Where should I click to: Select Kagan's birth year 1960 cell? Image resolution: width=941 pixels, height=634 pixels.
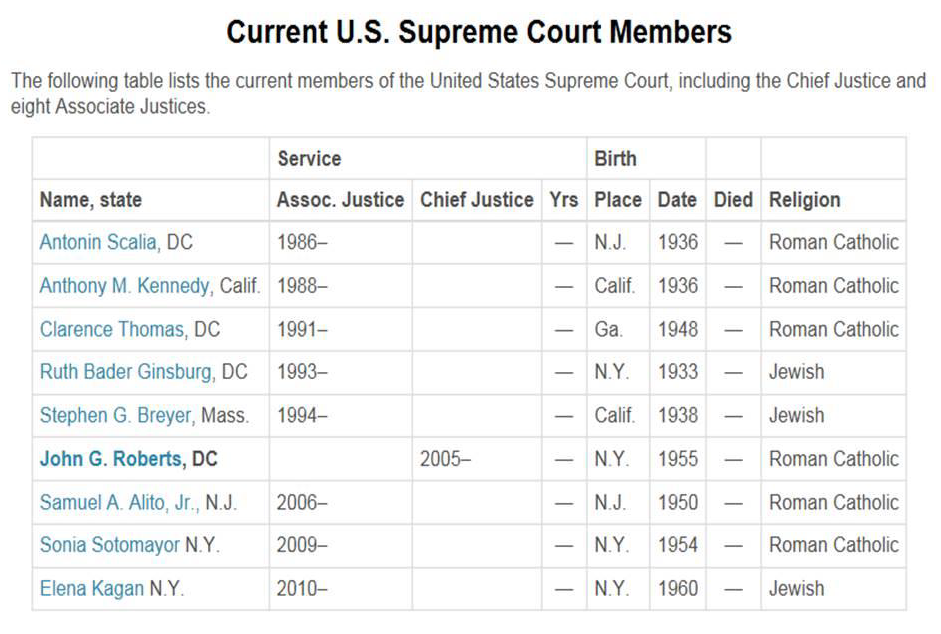coord(678,588)
